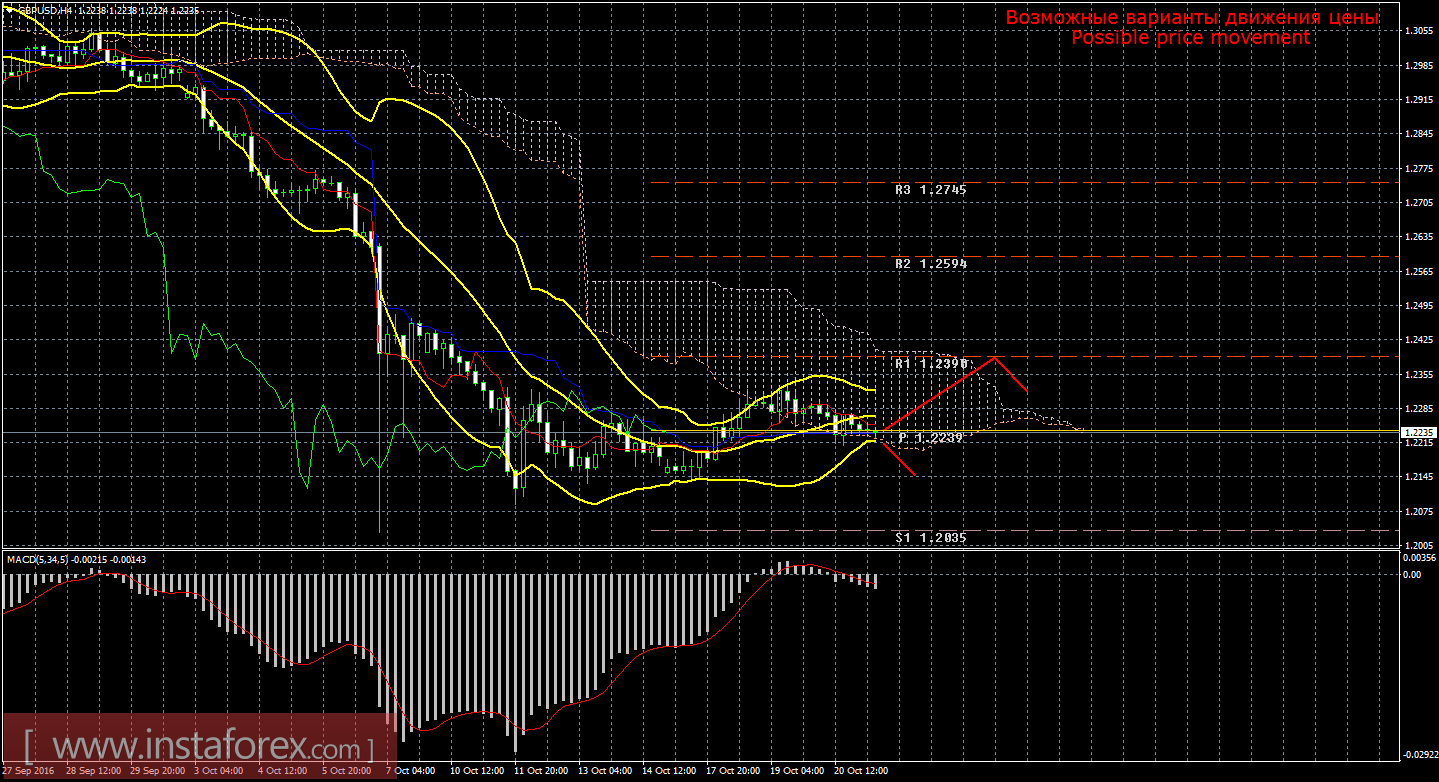Click the 19 Oct 04:00 time axis label
The image size is (1439, 782).
(795, 772)
